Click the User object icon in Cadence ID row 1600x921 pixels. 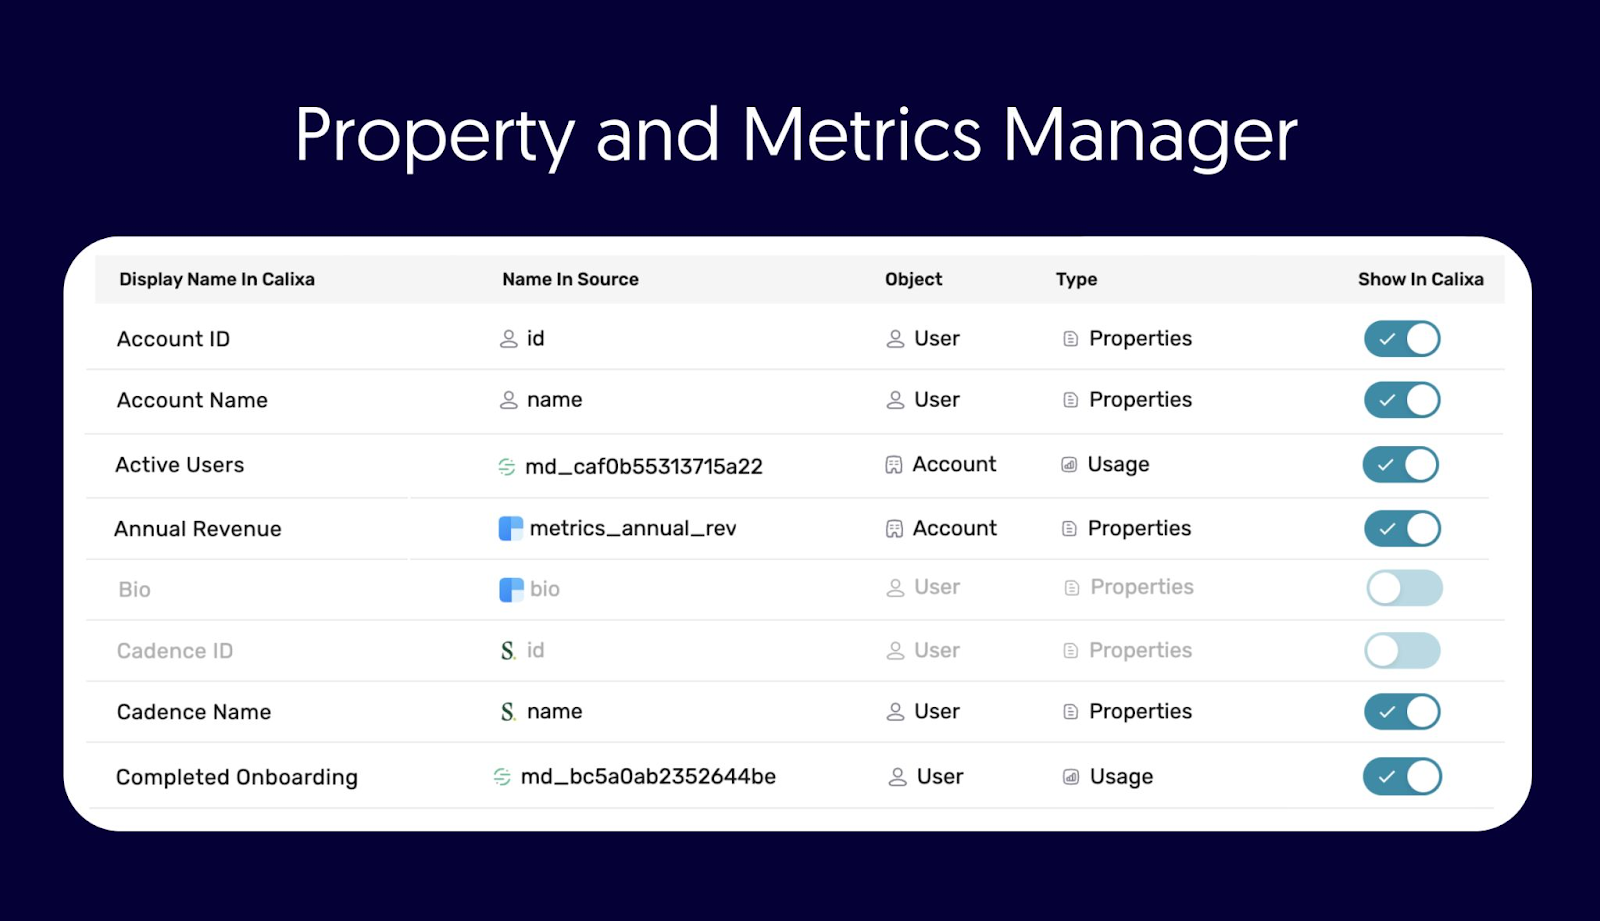895,651
